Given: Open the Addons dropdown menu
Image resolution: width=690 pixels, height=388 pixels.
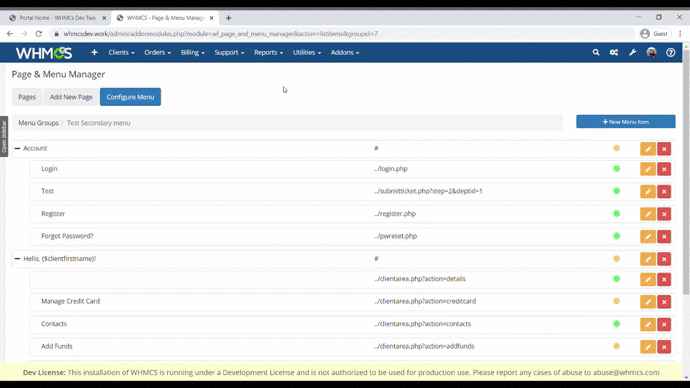Looking at the screenshot, I should coord(345,52).
